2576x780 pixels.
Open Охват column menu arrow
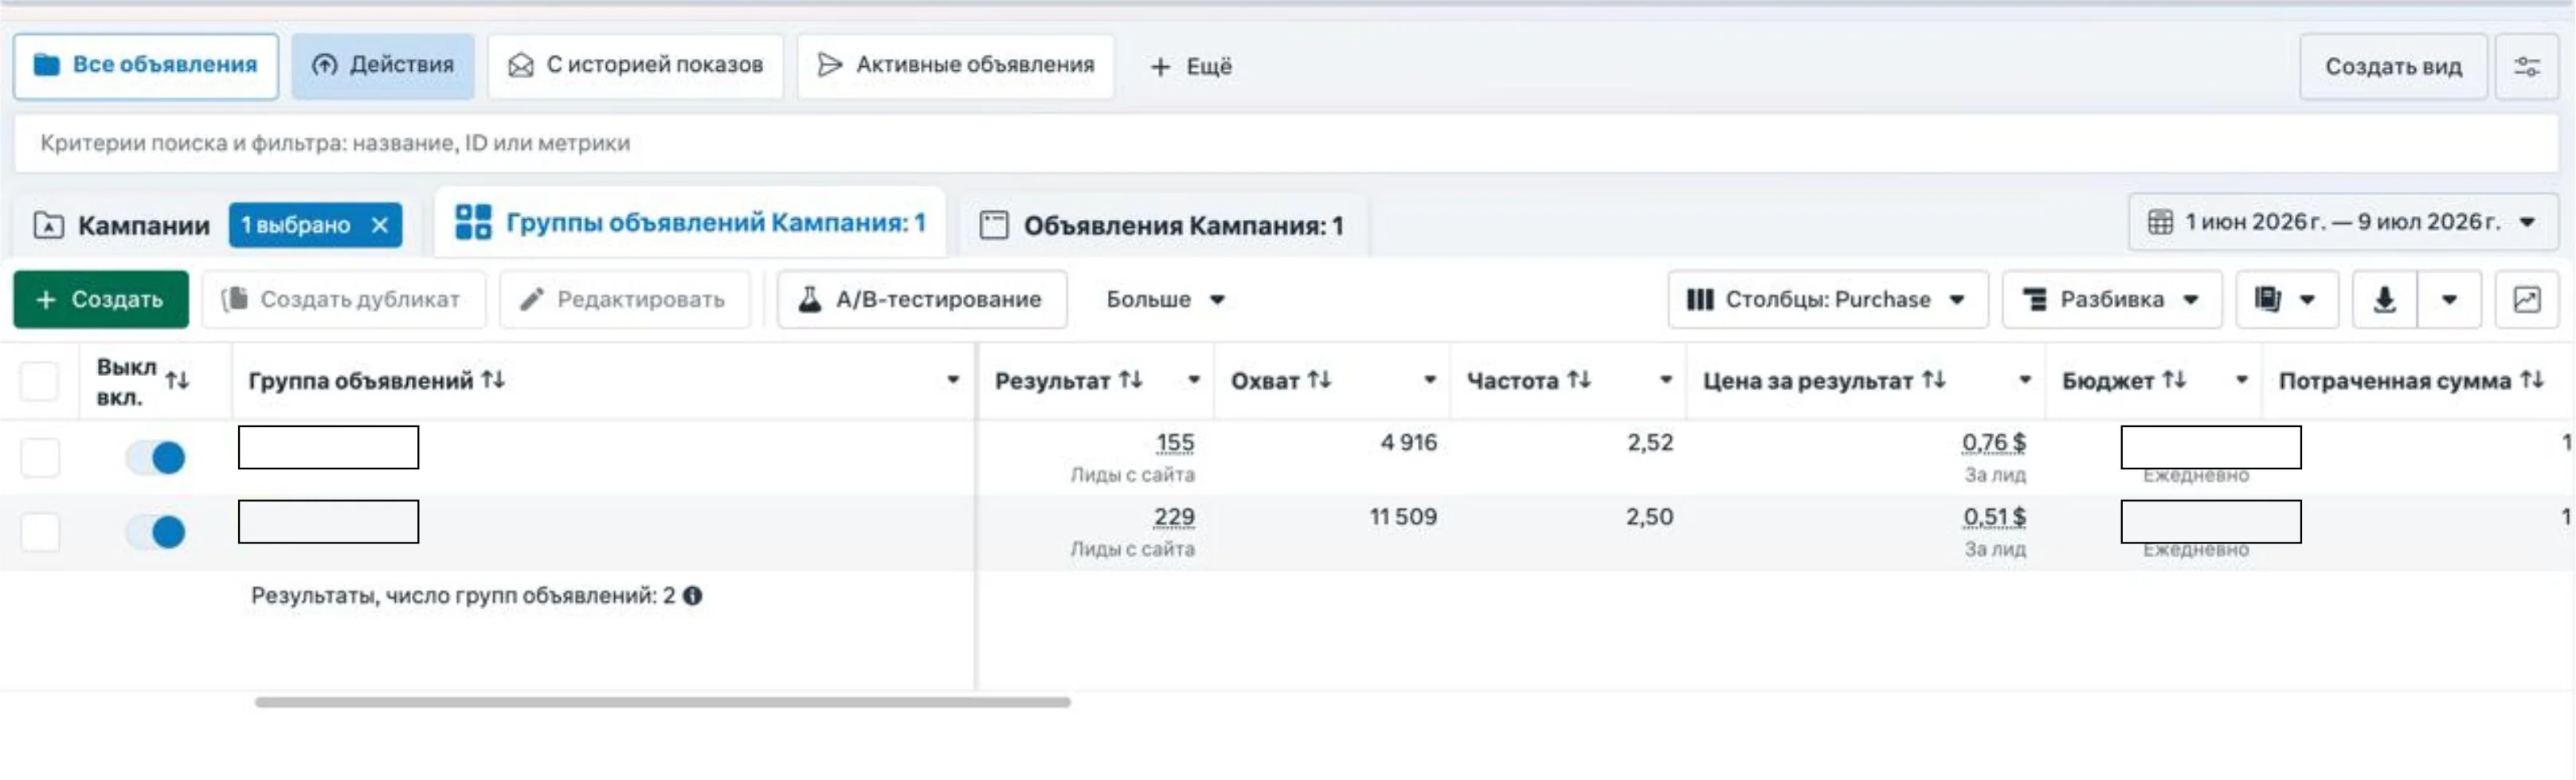coord(1430,380)
